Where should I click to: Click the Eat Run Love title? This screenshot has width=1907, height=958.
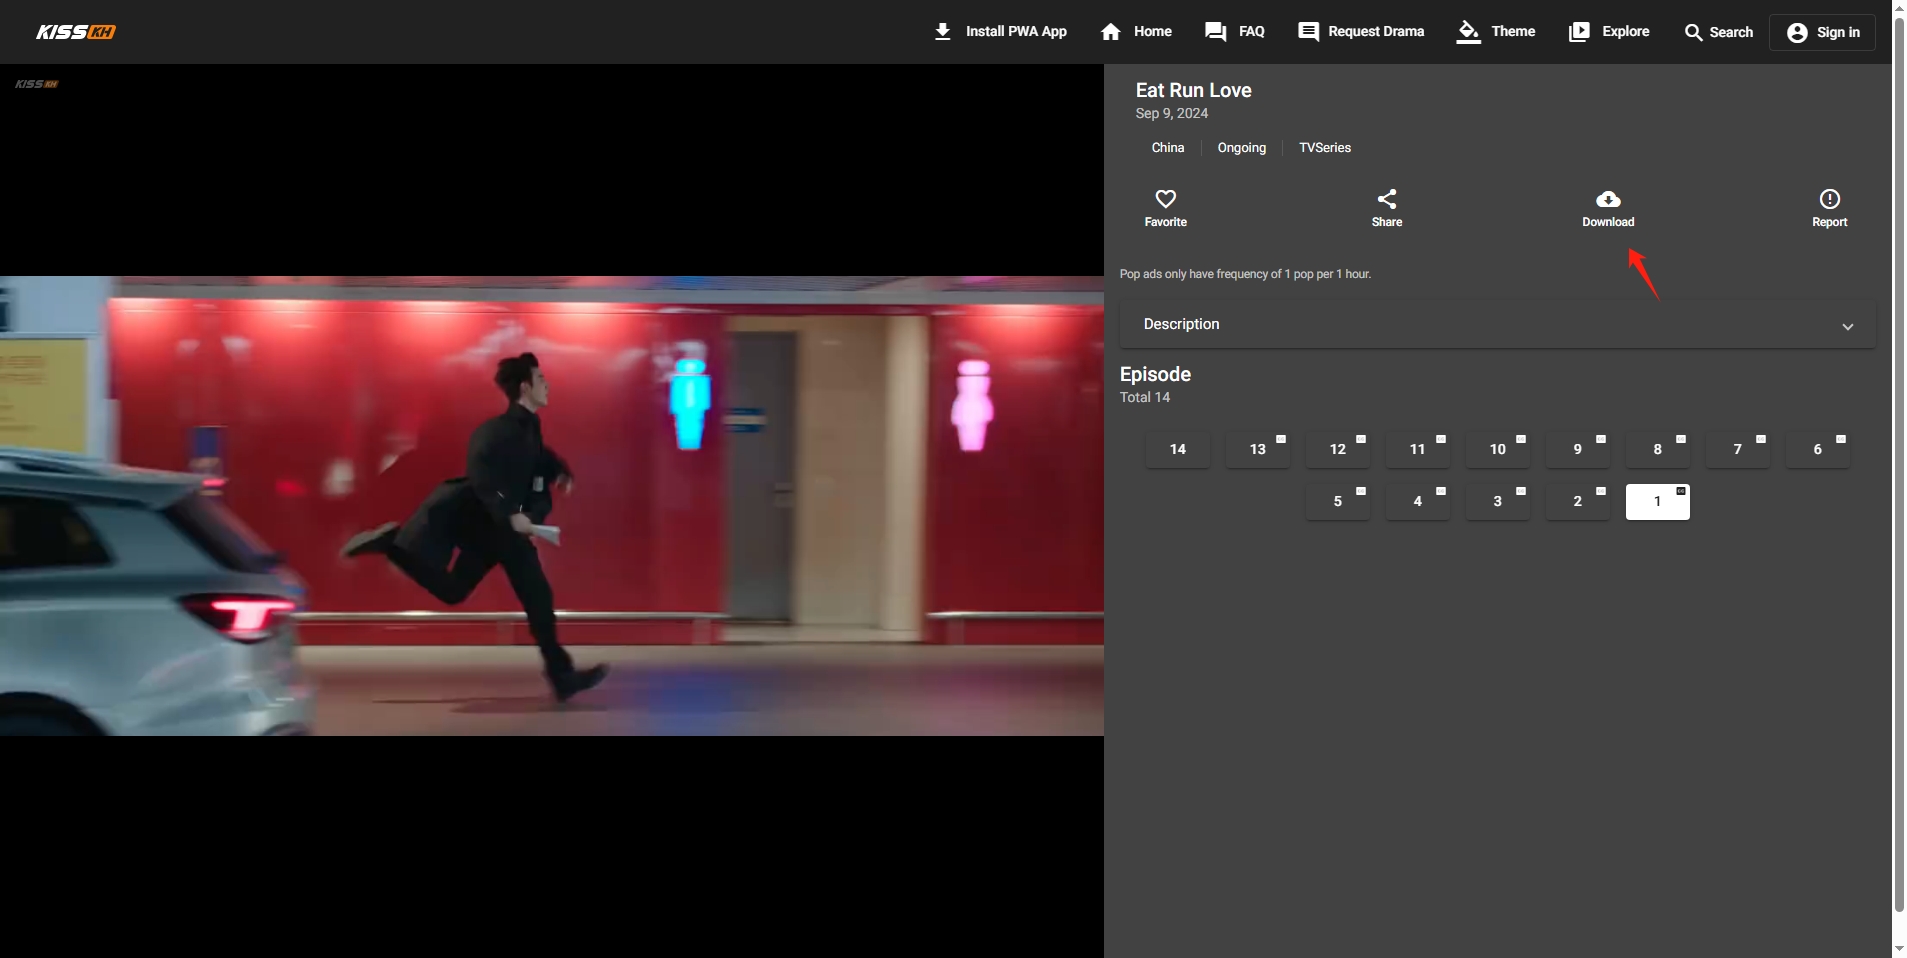coord(1193,90)
